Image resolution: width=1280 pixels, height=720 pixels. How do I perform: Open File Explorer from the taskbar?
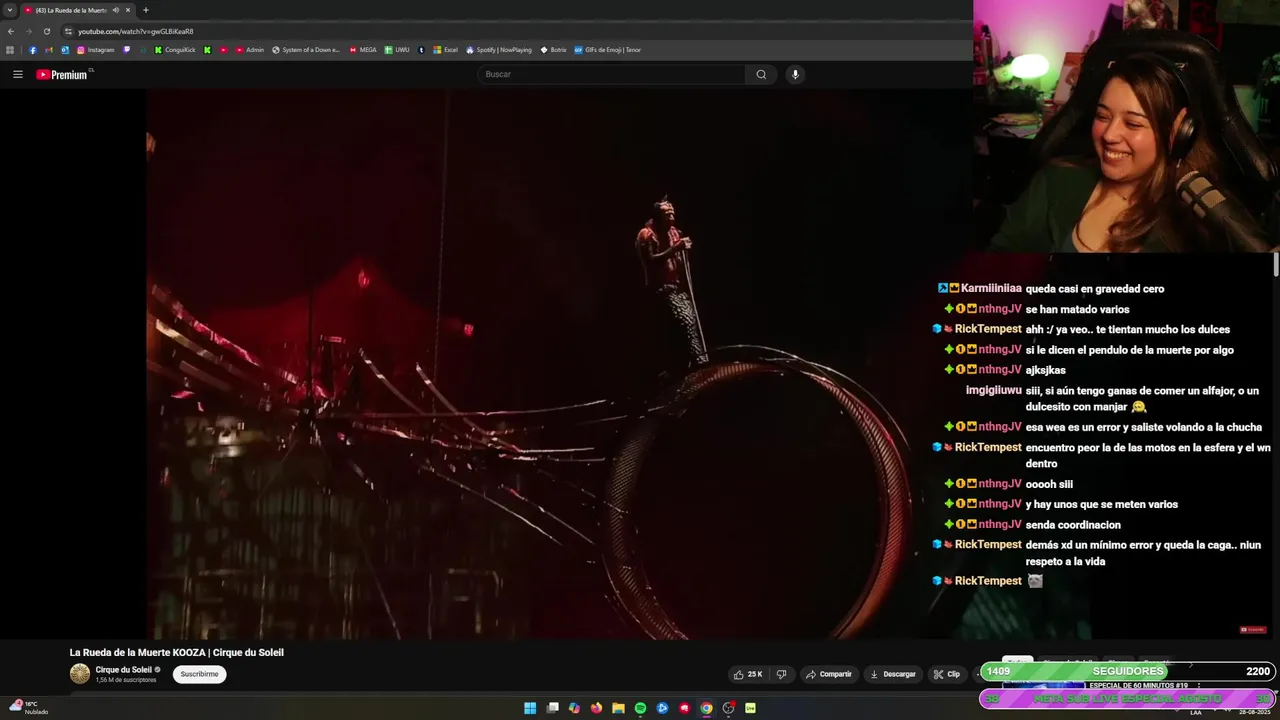point(618,708)
